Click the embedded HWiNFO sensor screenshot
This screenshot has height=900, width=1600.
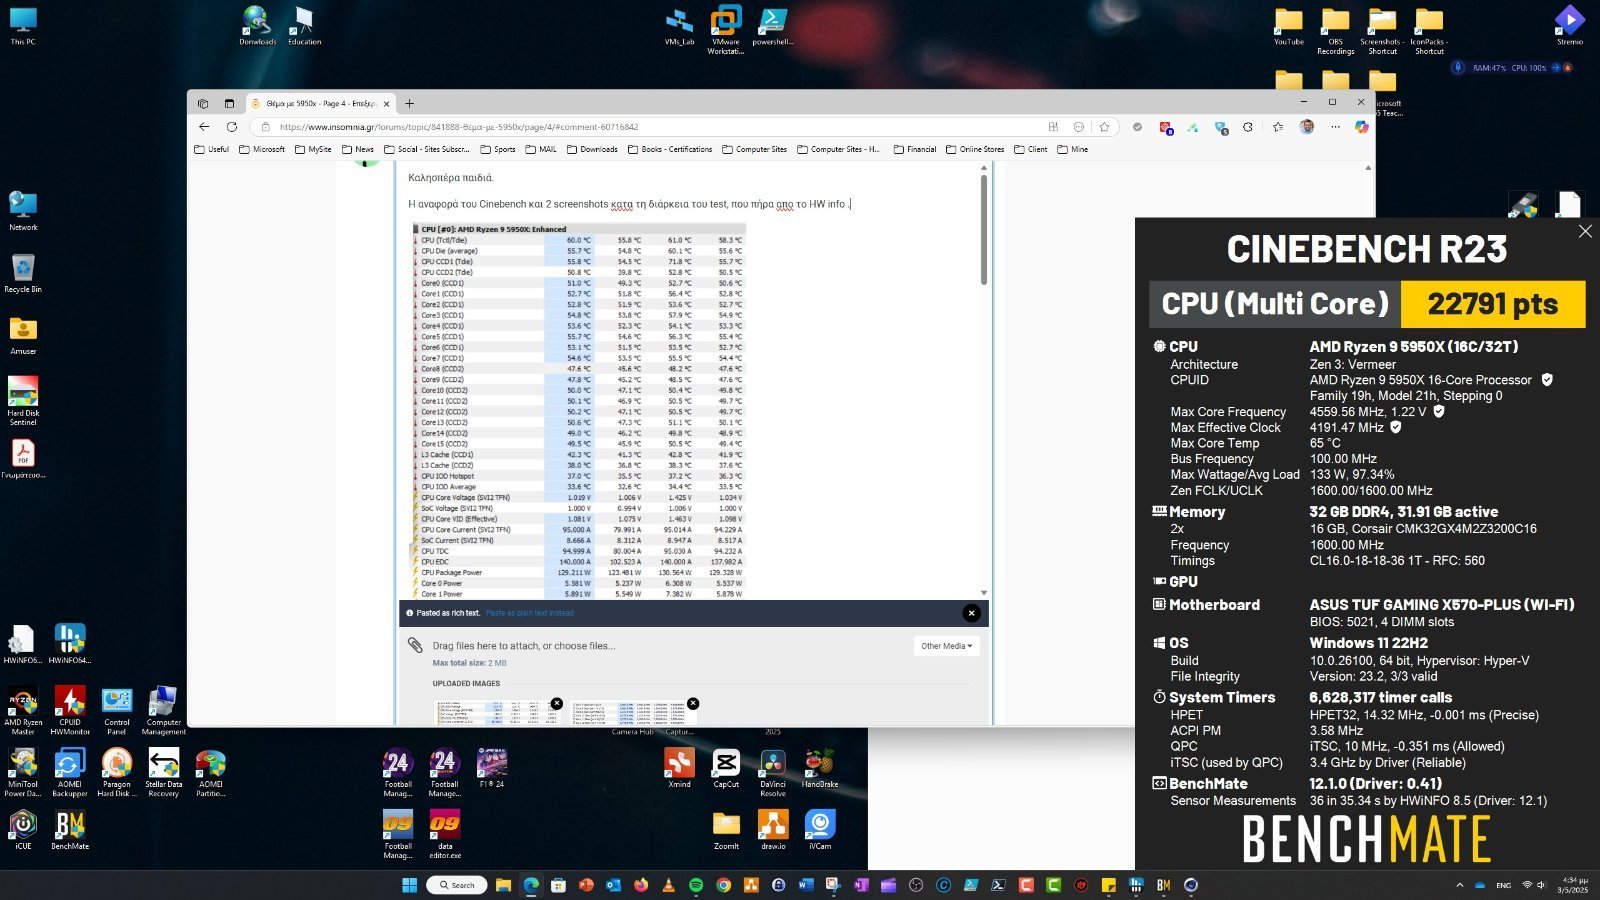pos(578,411)
